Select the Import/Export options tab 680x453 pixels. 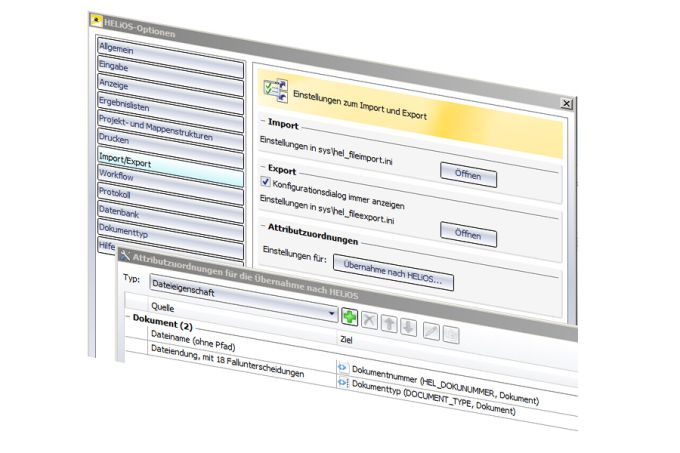click(x=170, y=168)
